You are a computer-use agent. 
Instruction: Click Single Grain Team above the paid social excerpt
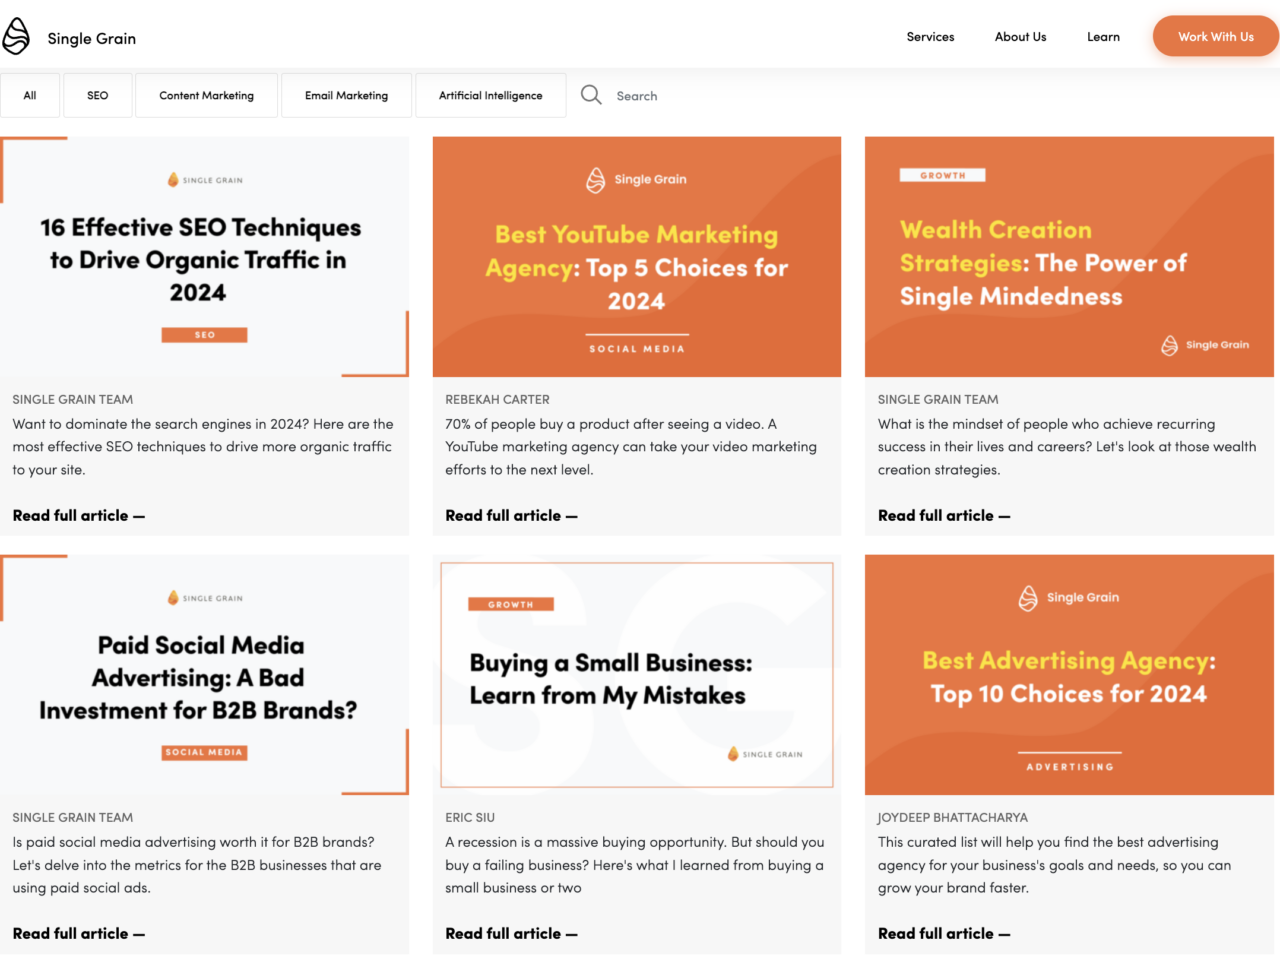[73, 817]
